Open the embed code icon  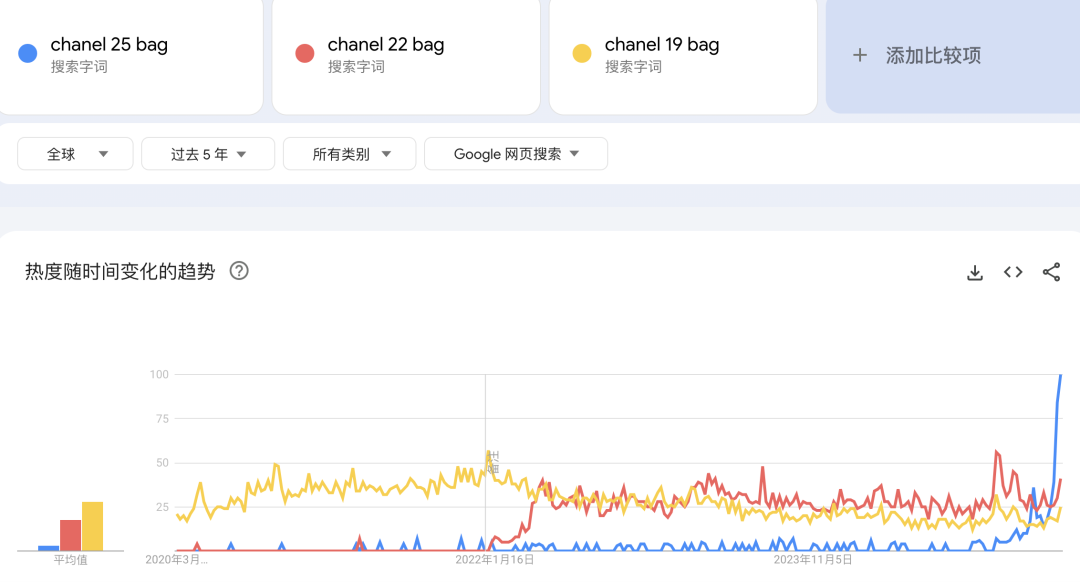coord(1013,272)
